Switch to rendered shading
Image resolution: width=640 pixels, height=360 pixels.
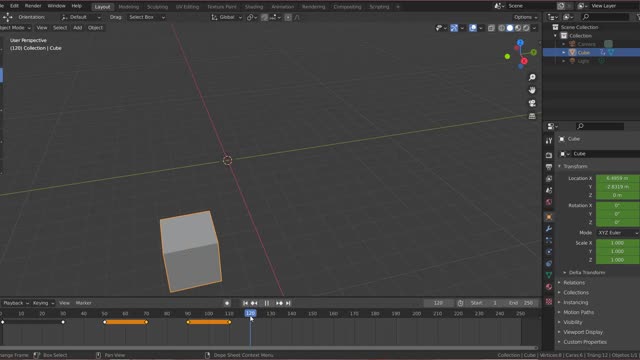point(527,28)
